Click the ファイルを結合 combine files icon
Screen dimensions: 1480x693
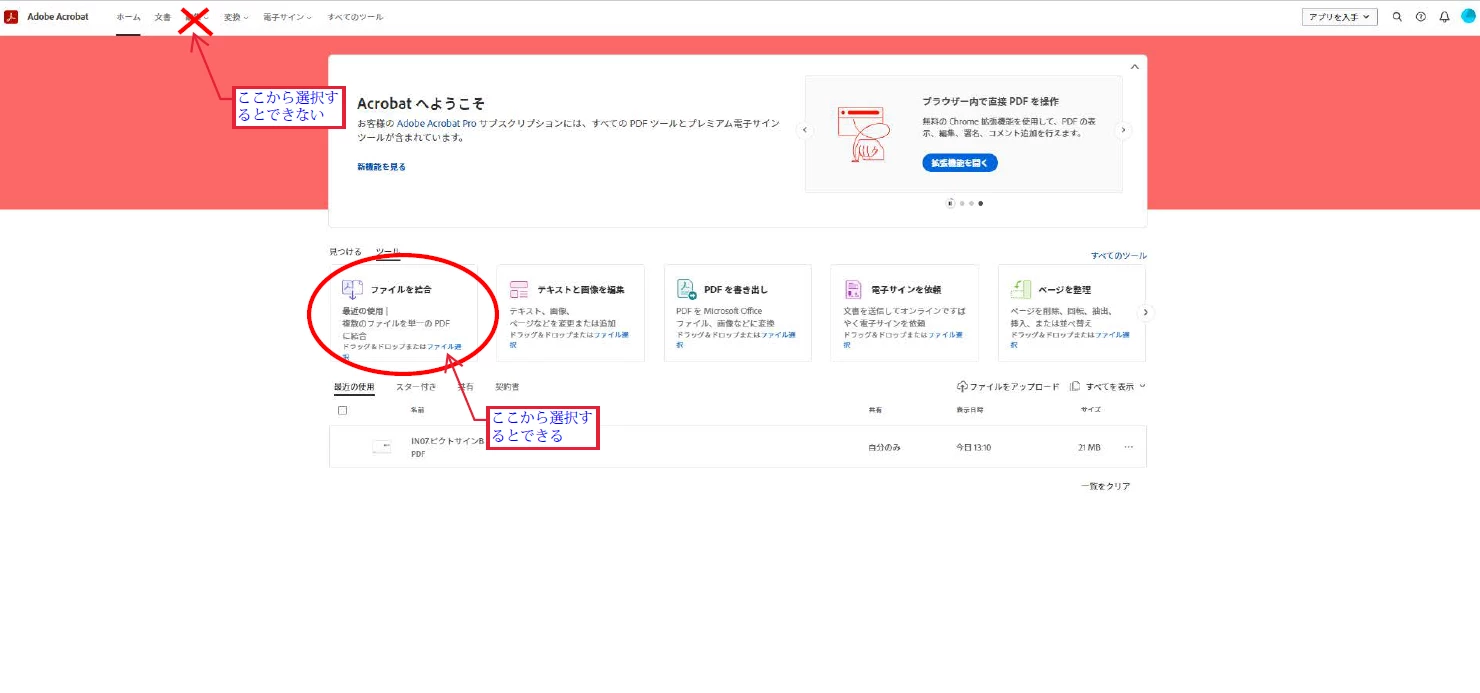351,289
